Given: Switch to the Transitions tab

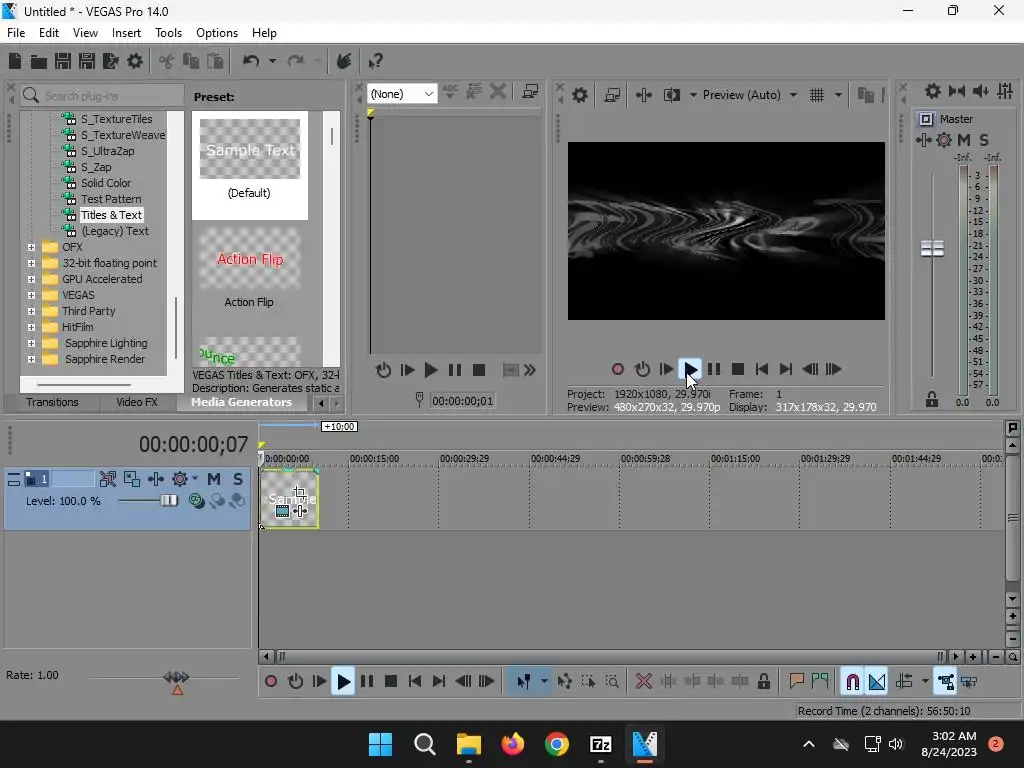Looking at the screenshot, I should (52, 402).
